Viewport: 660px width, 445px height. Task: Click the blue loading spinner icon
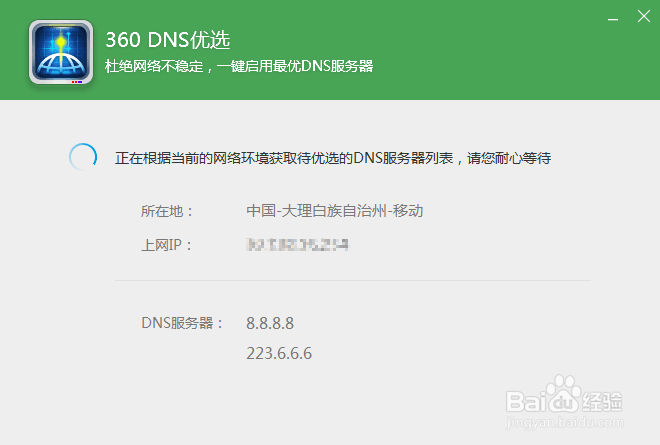83,157
